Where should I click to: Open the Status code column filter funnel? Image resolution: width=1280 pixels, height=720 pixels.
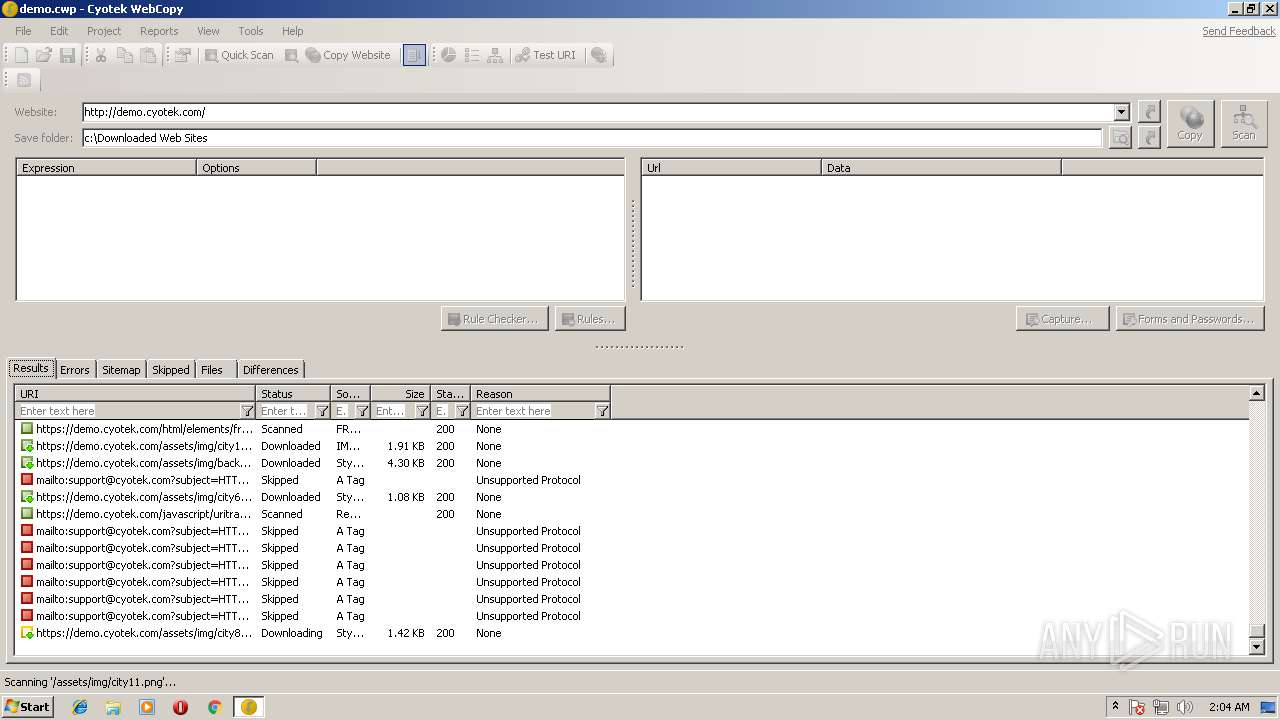pos(462,411)
